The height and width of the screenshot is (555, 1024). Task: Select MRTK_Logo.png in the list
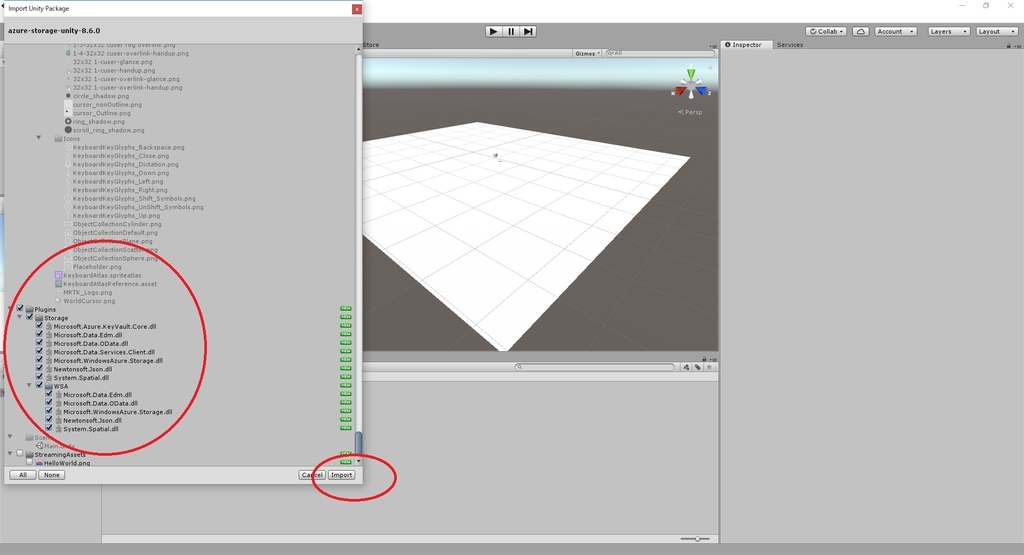click(88, 293)
